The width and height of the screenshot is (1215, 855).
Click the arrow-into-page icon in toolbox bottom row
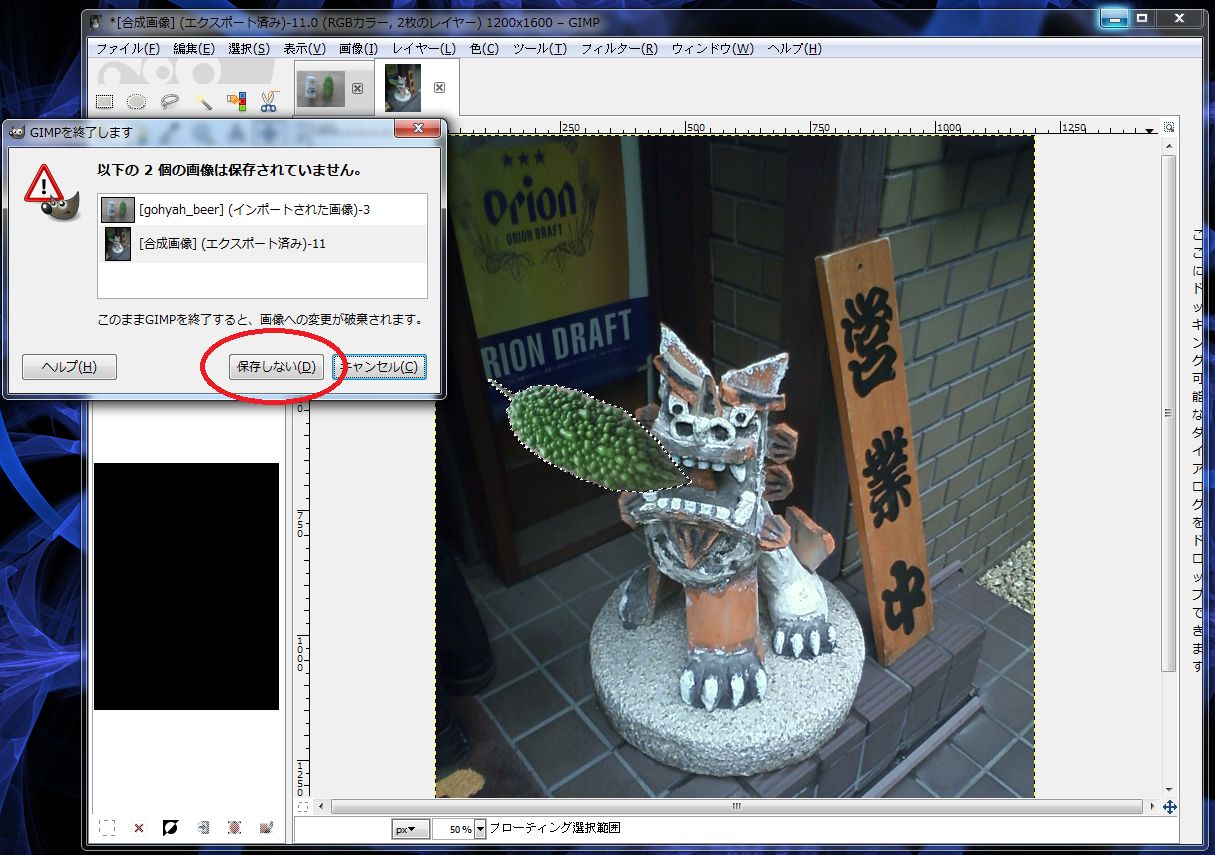pyautogui.click(x=203, y=828)
